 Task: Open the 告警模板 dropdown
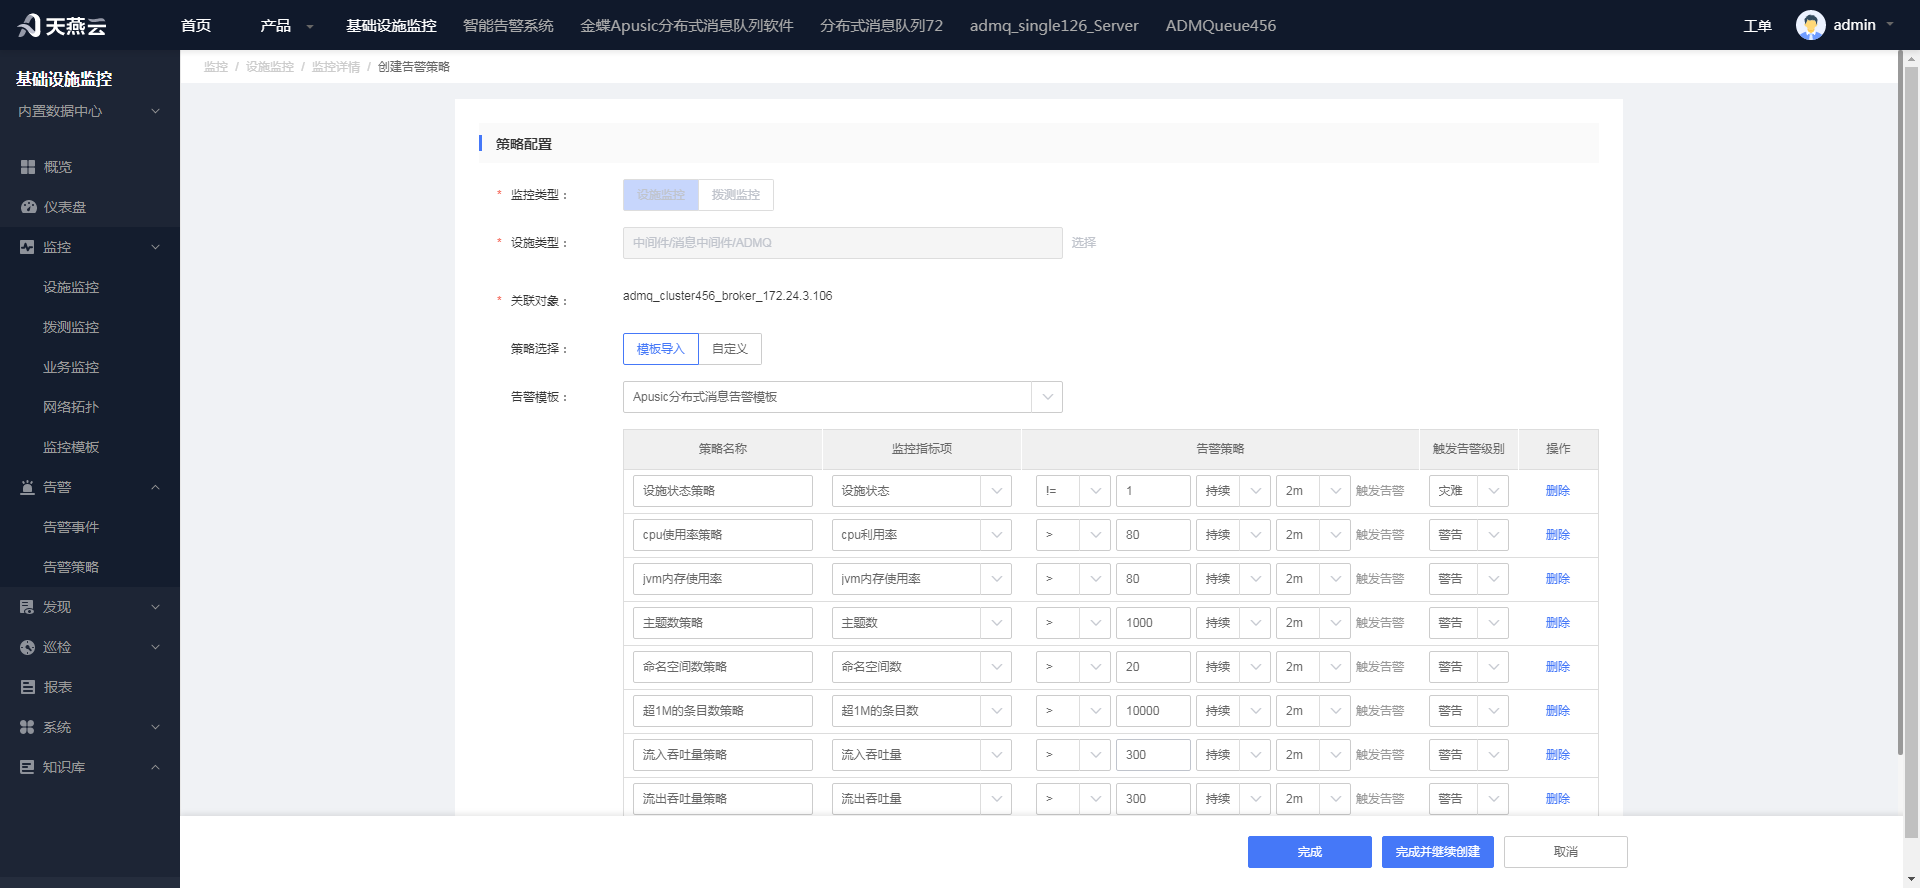[842, 397]
